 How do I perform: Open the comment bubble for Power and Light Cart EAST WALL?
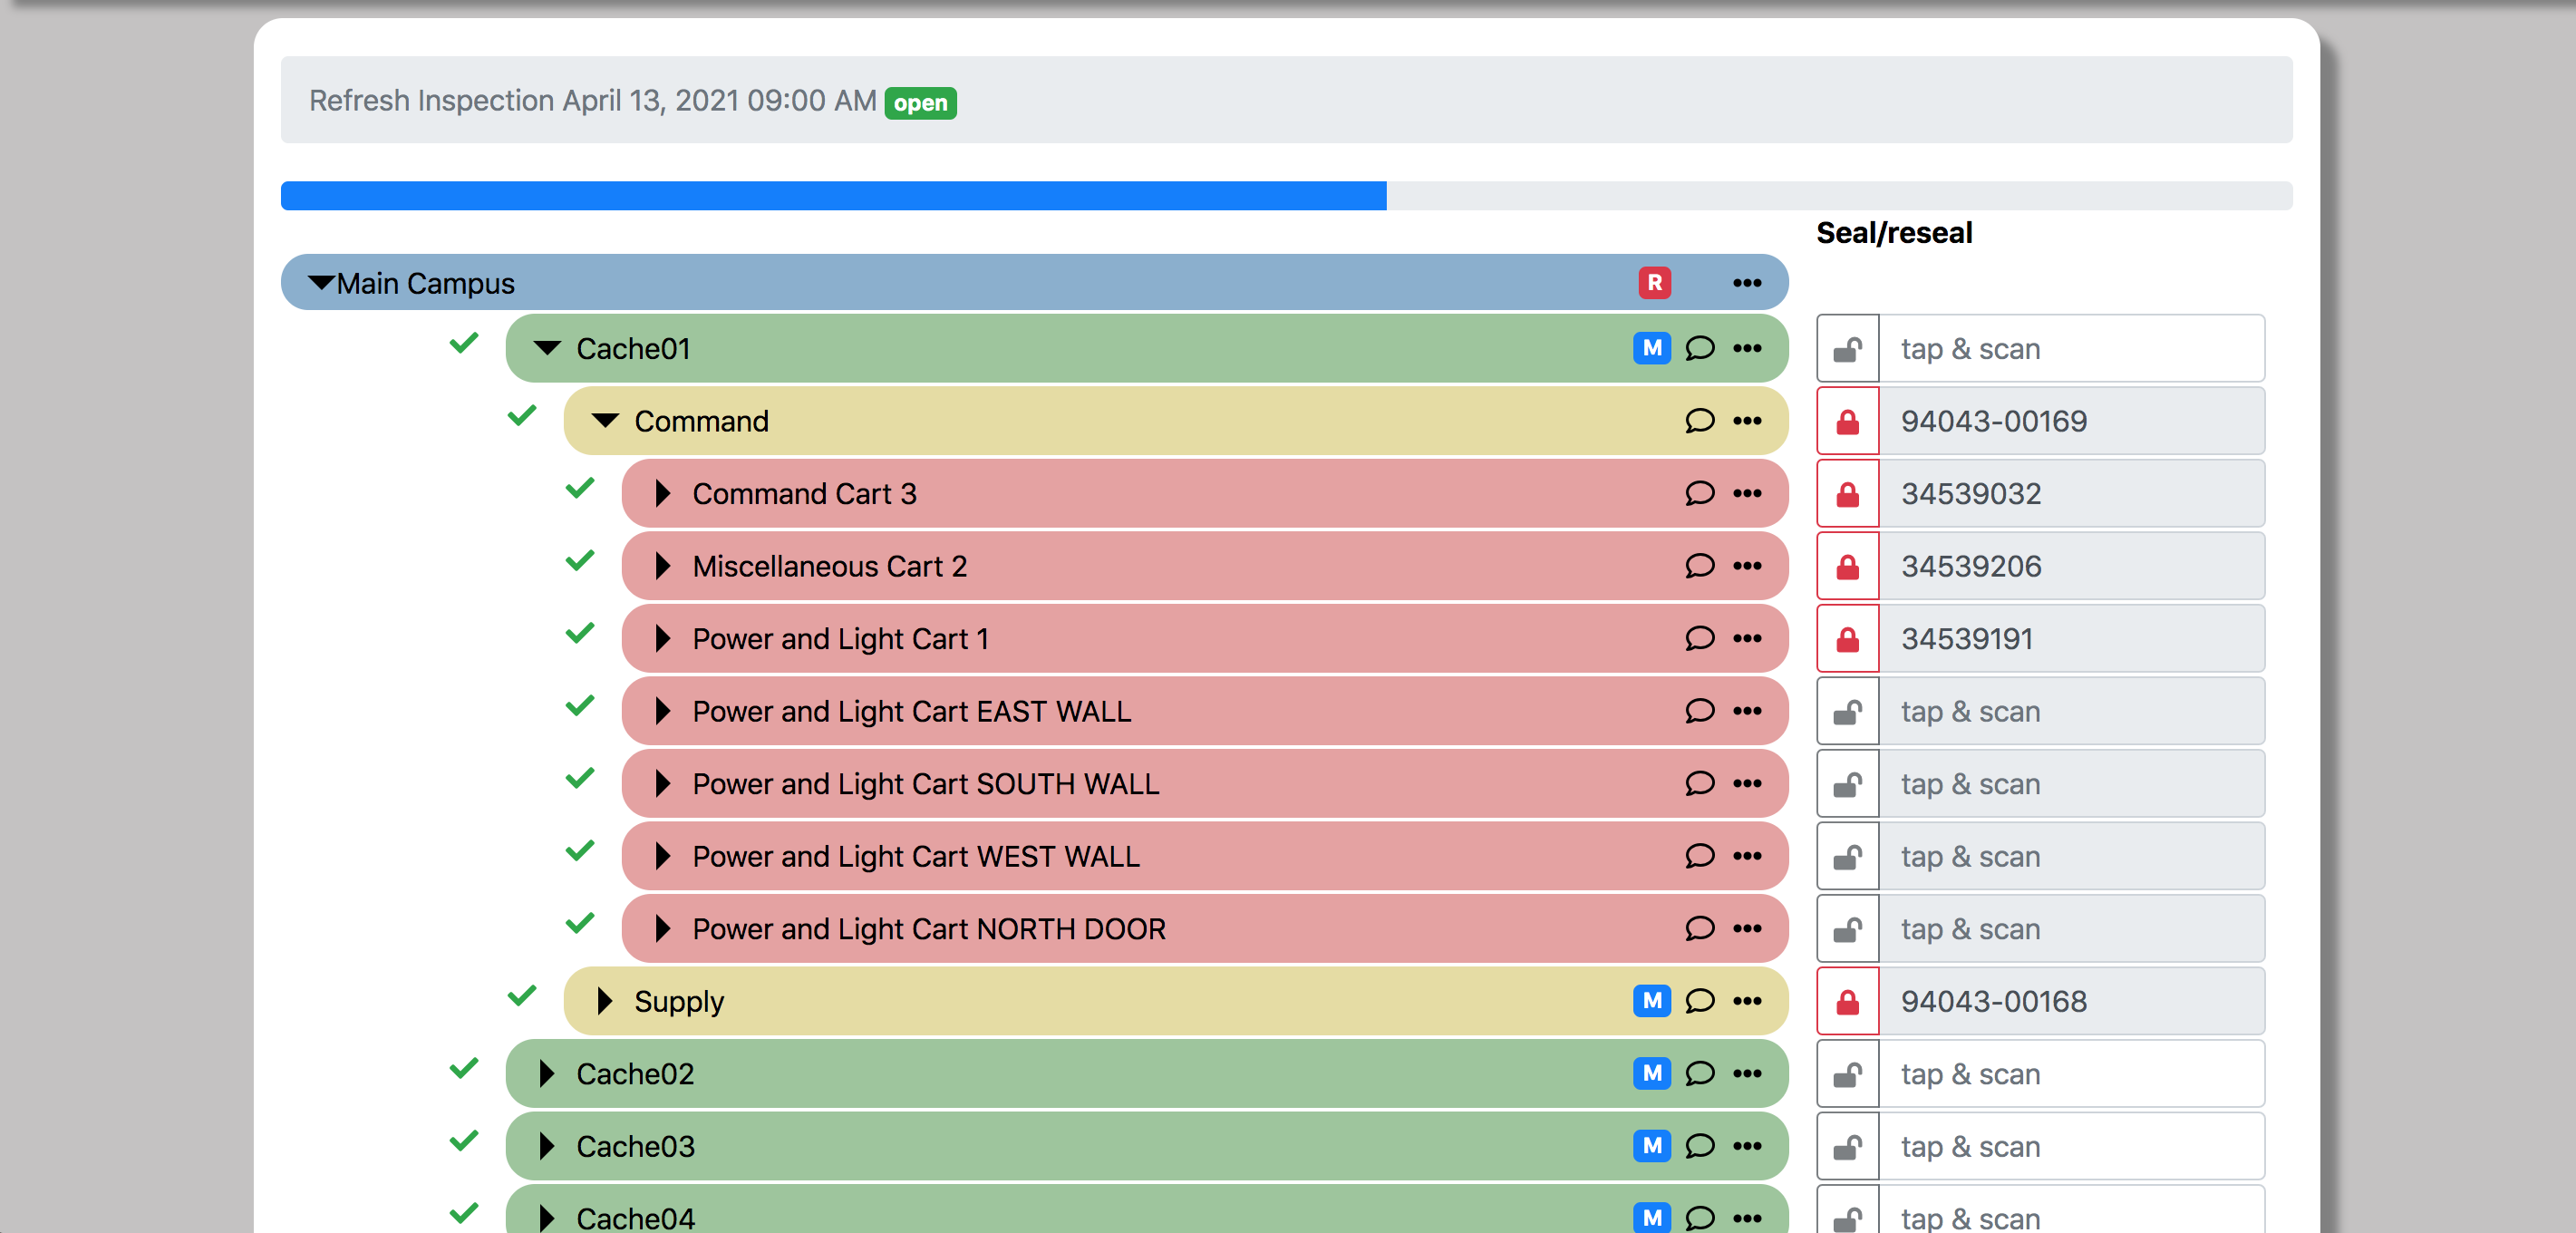click(x=1699, y=711)
